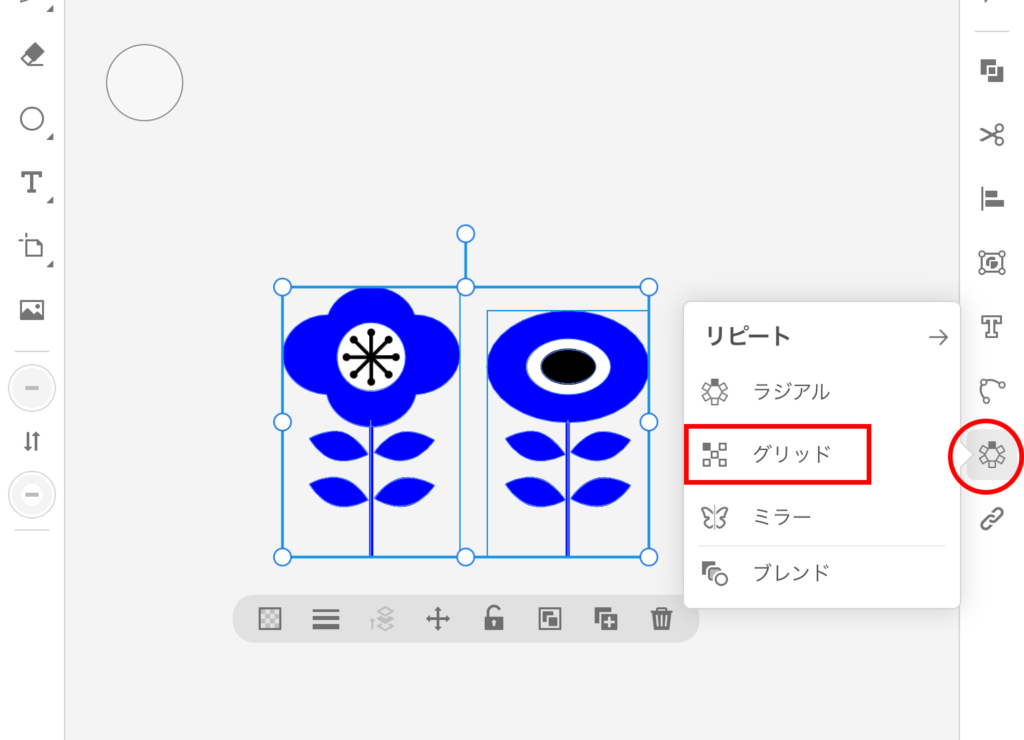Open the upper fill color swatch
The height and width of the screenshot is (740, 1024).
click(32, 388)
